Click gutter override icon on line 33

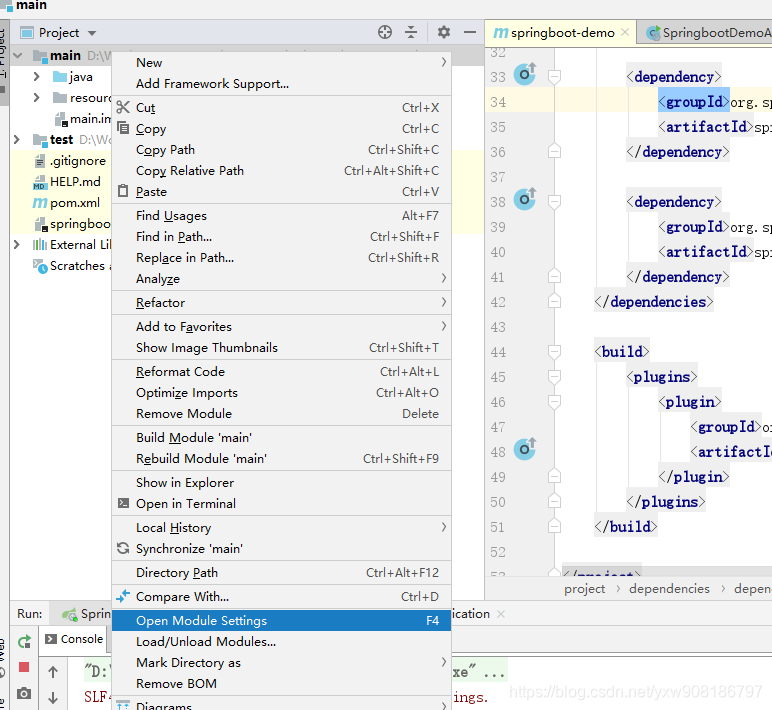pyautogui.click(x=525, y=74)
